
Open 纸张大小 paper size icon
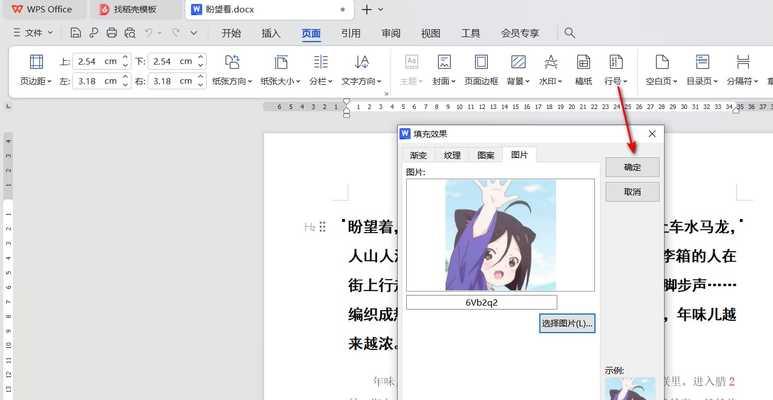(281, 62)
